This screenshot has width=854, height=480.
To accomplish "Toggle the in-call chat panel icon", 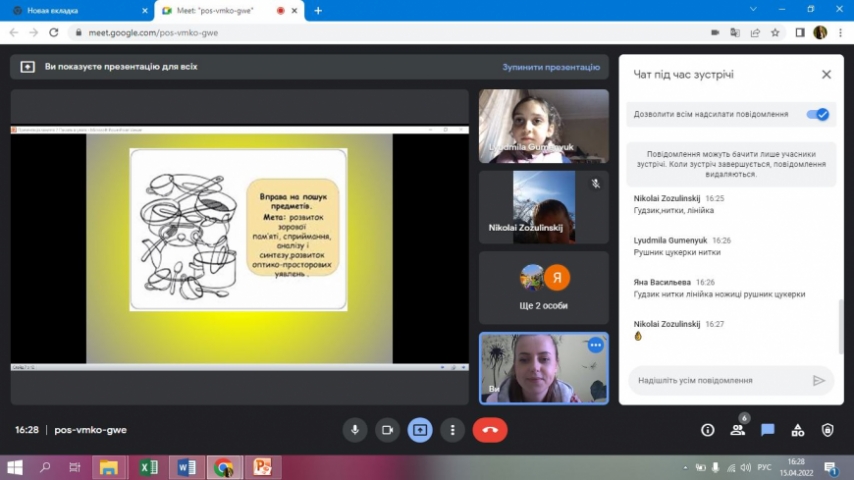I will pos(767,430).
